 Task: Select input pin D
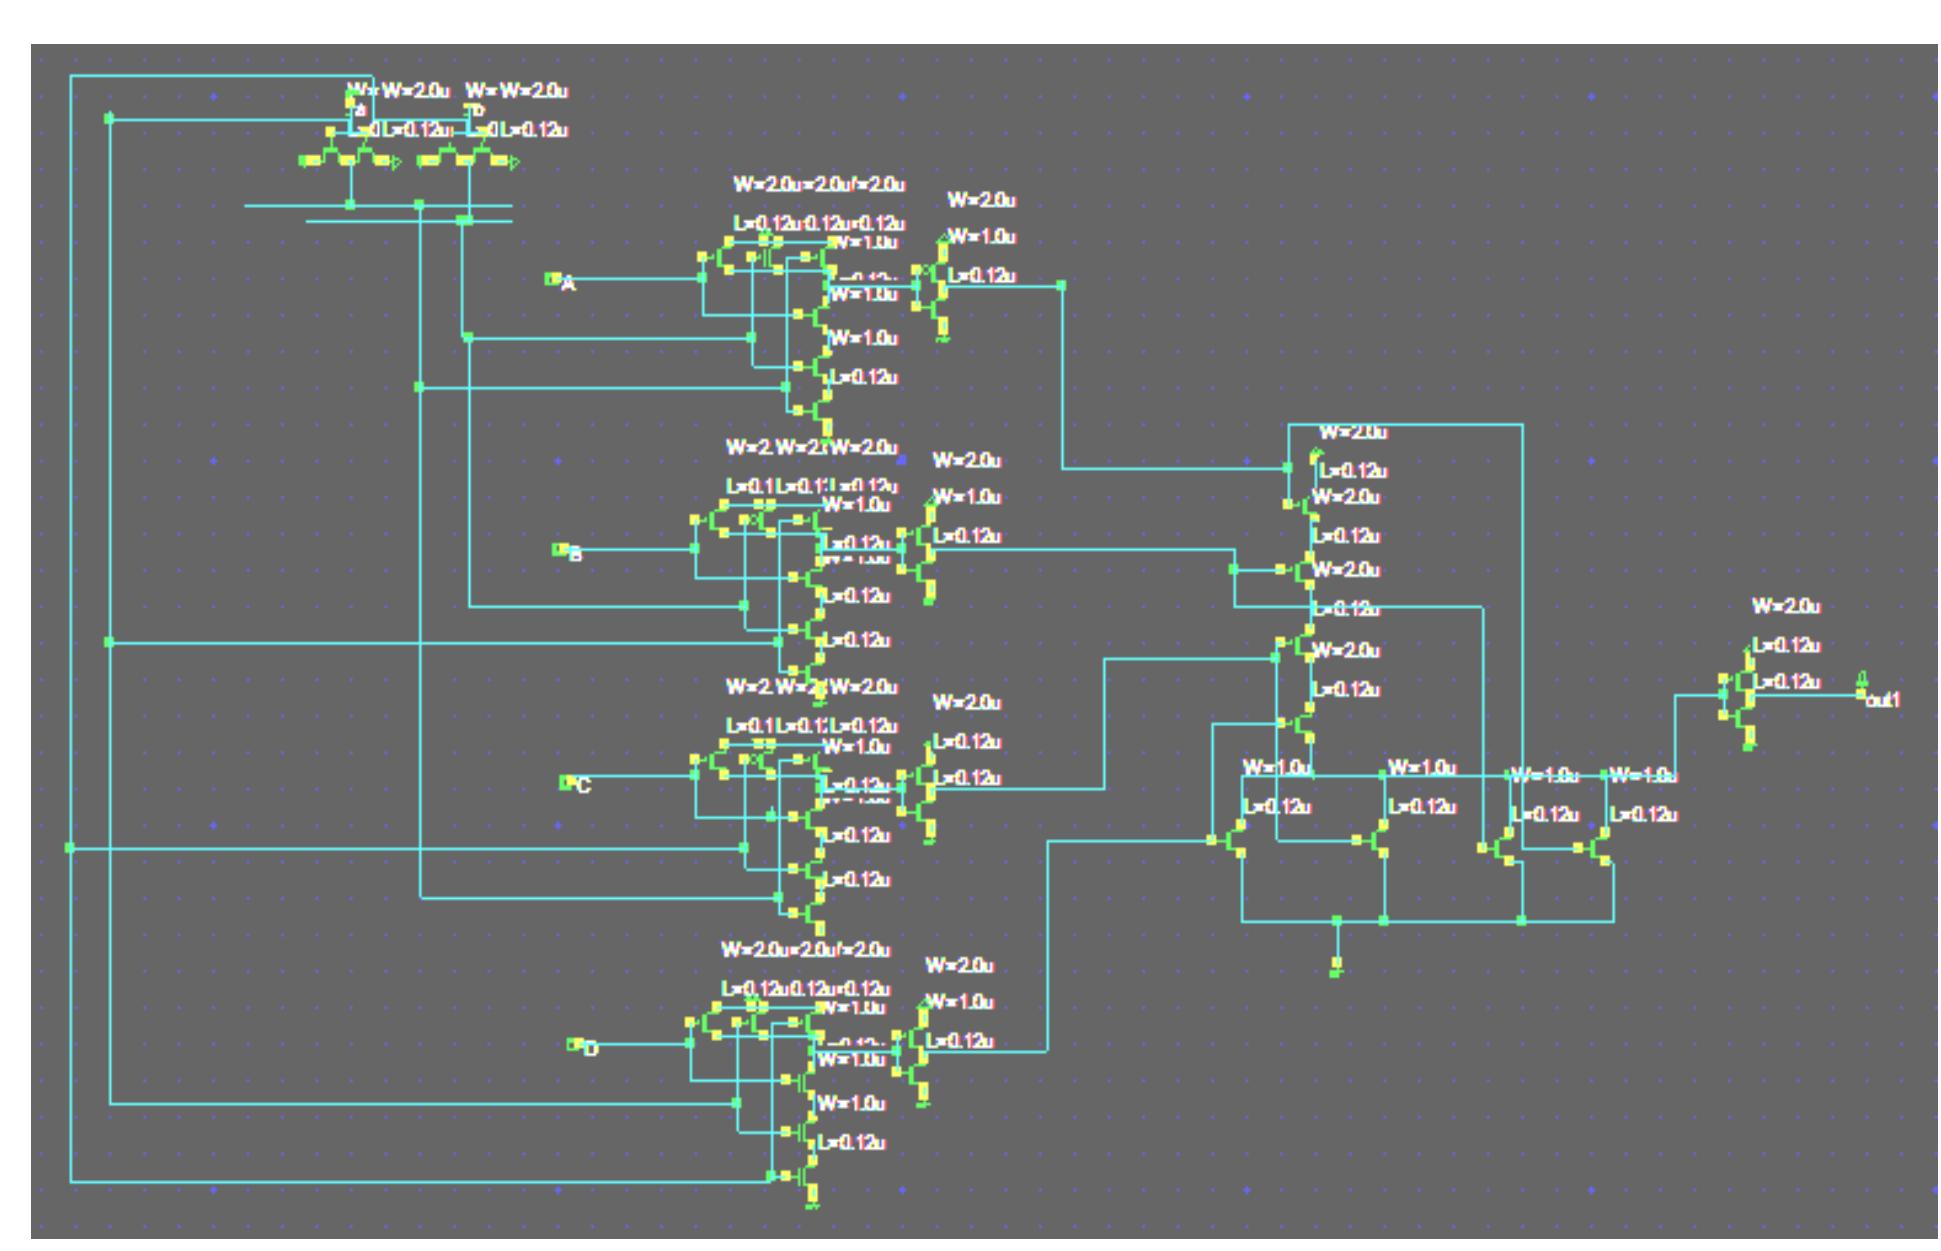[575, 1044]
